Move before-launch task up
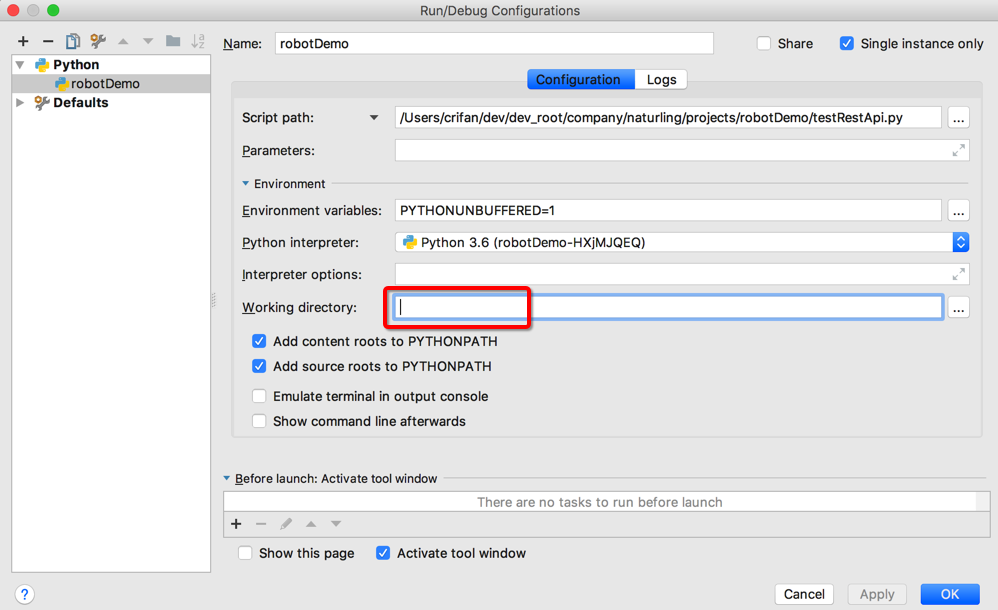The image size is (998, 610). click(x=311, y=523)
